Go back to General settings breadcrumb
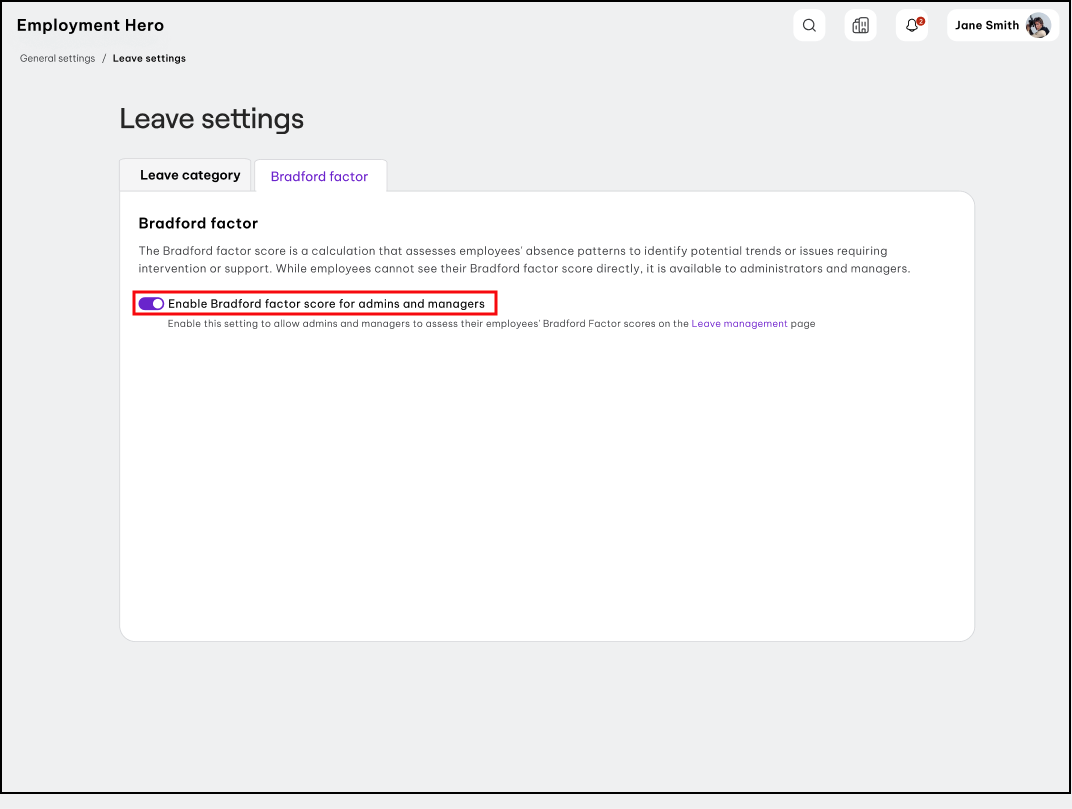This screenshot has height=809, width=1072. point(57,59)
